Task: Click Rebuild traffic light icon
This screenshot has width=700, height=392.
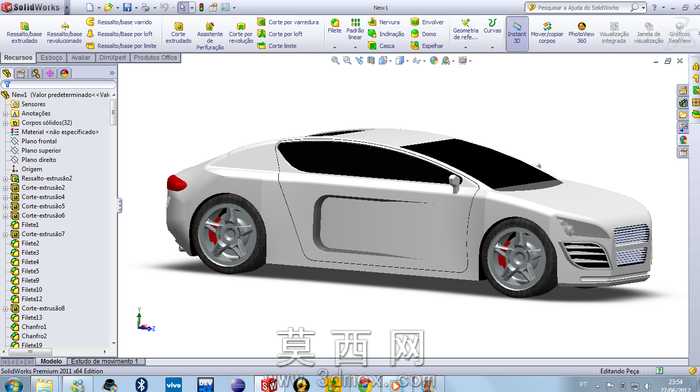Action: click(201, 8)
